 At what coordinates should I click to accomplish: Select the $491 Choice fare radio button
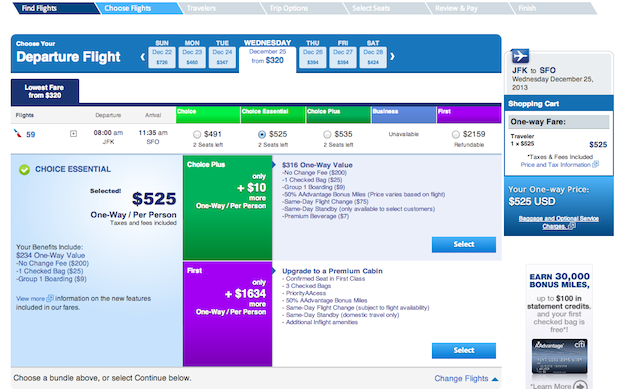(x=197, y=135)
